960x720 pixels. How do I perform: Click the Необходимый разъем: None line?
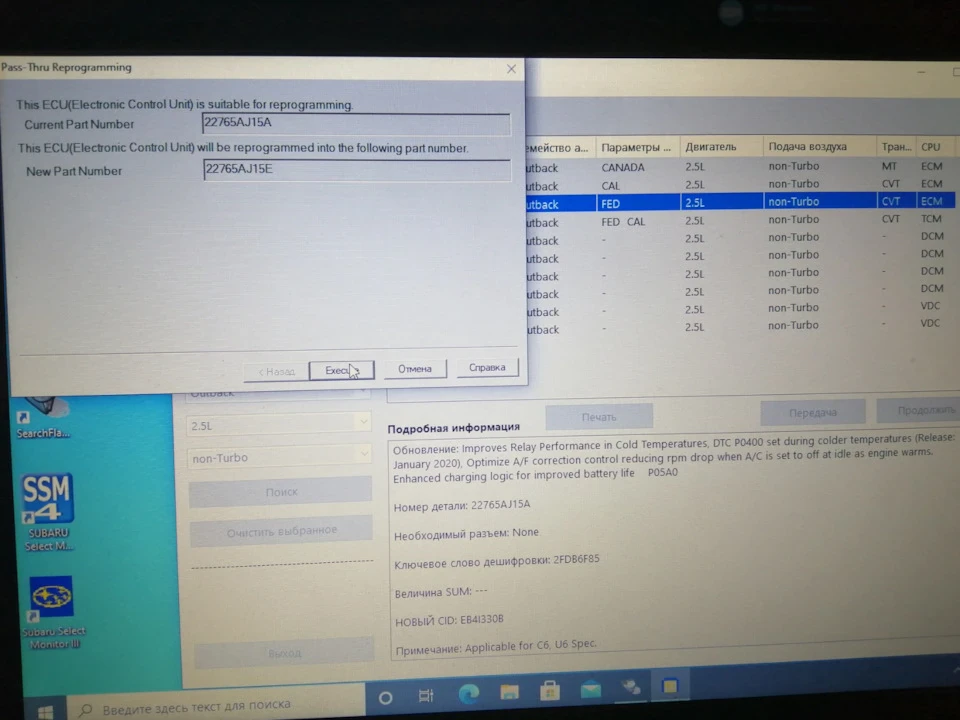(466, 534)
